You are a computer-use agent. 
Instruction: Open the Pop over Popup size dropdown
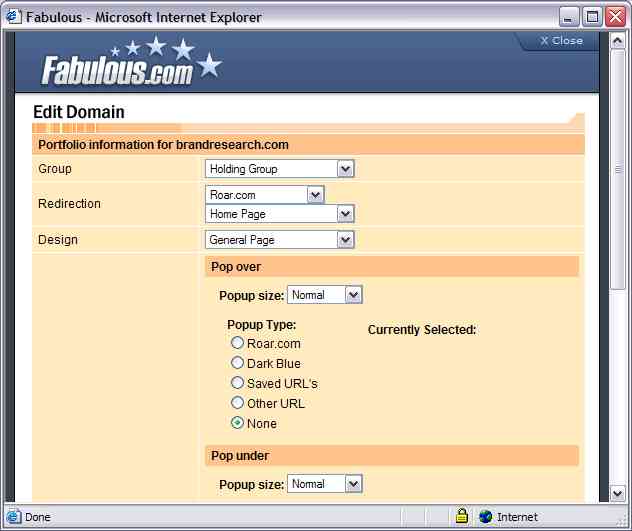325,295
